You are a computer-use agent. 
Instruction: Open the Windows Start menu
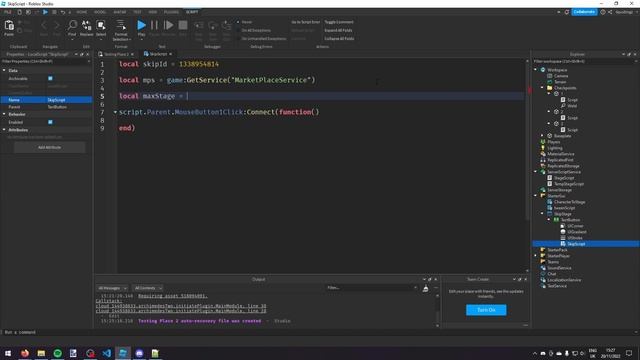pyautogui.click(x=8, y=353)
